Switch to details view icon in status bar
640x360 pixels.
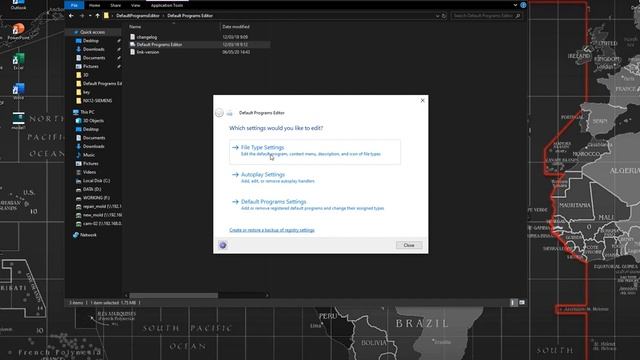pos(513,302)
